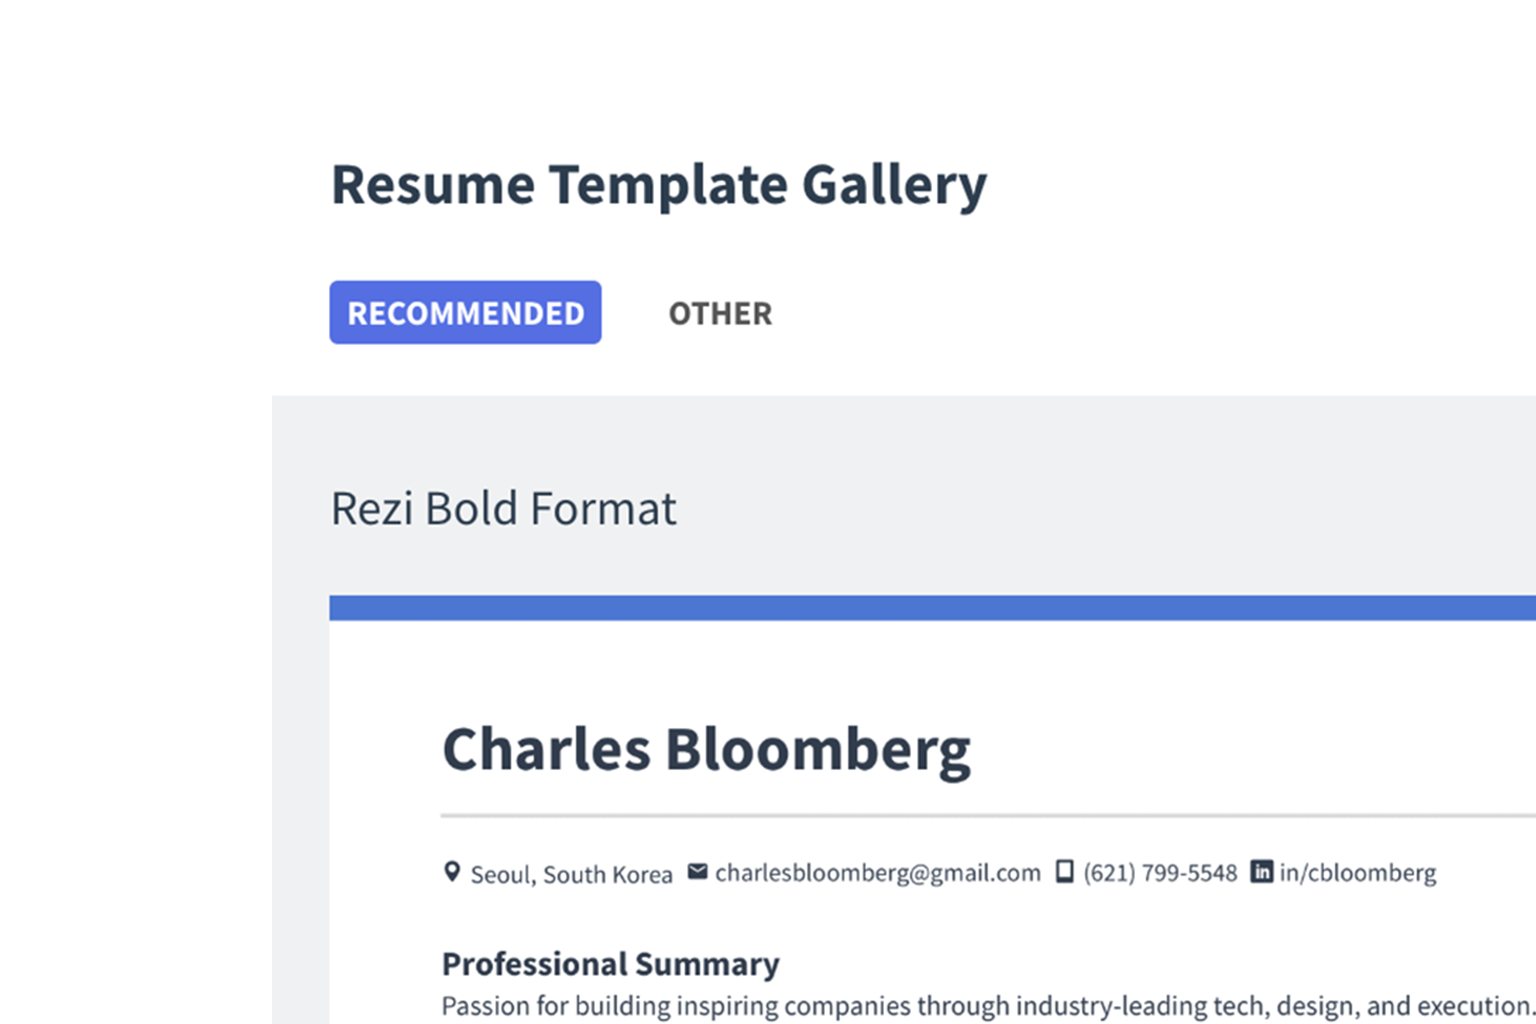Open the in/cbloomberg LinkedIn profile link
Viewport: 1536px width, 1024px height.
1357,873
